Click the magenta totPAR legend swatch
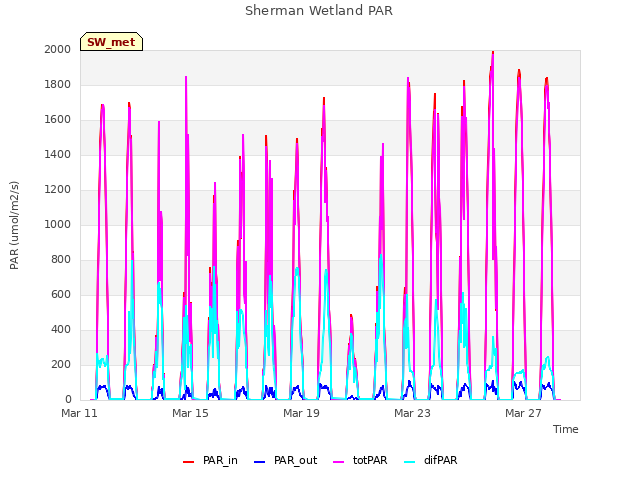Image resolution: width=640 pixels, height=480 pixels. [339, 462]
